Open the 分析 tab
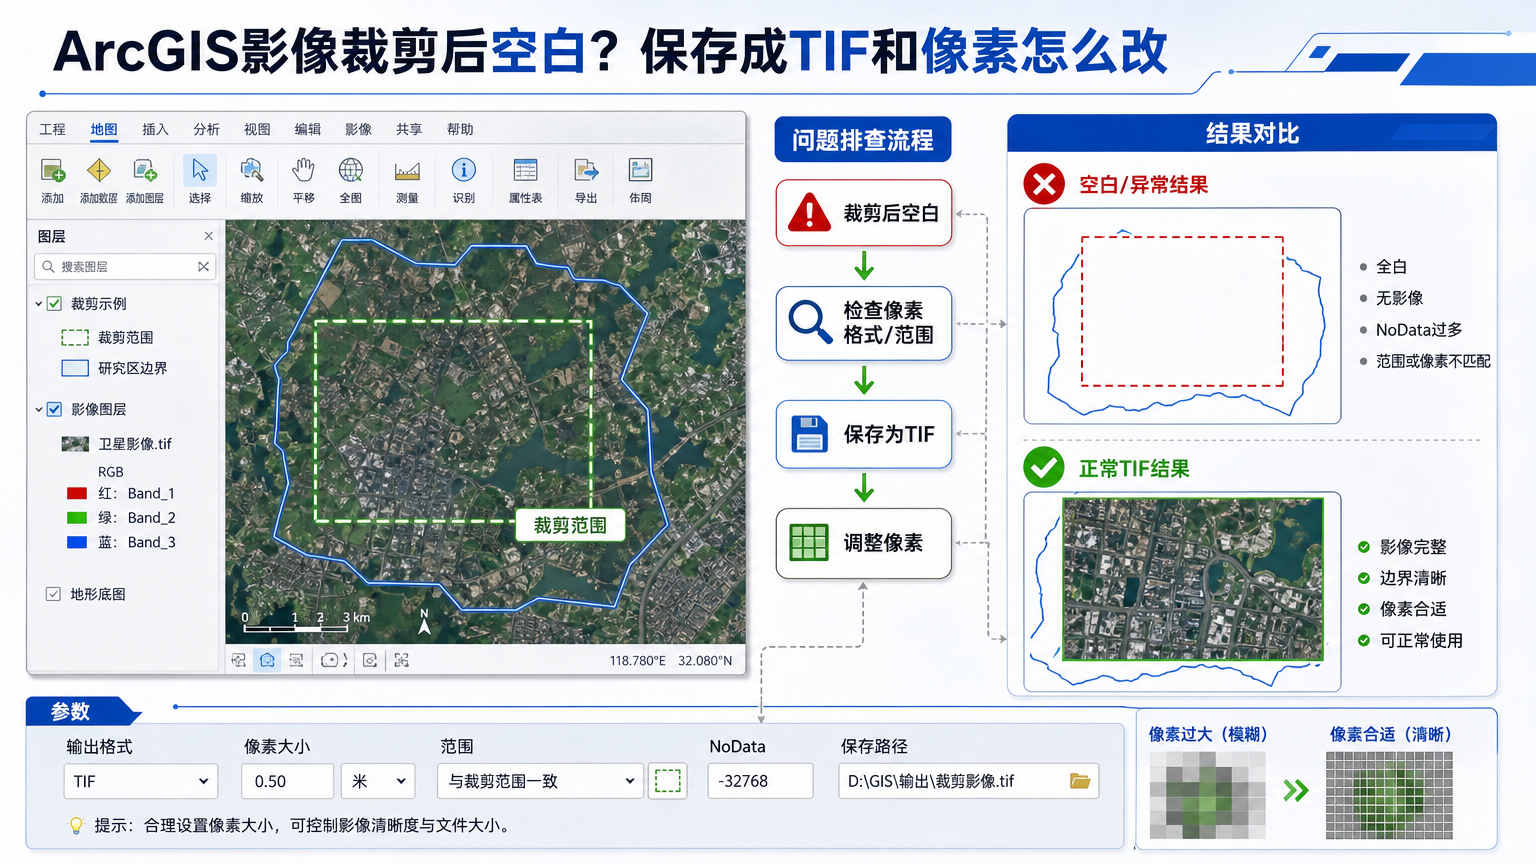 (206, 129)
